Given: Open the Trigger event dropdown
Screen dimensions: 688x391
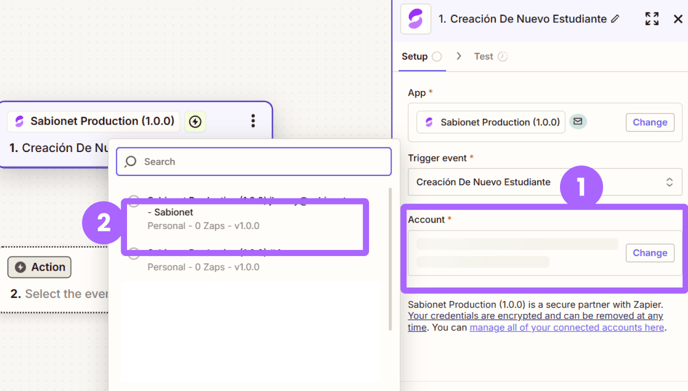Looking at the screenshot, I should pos(545,182).
